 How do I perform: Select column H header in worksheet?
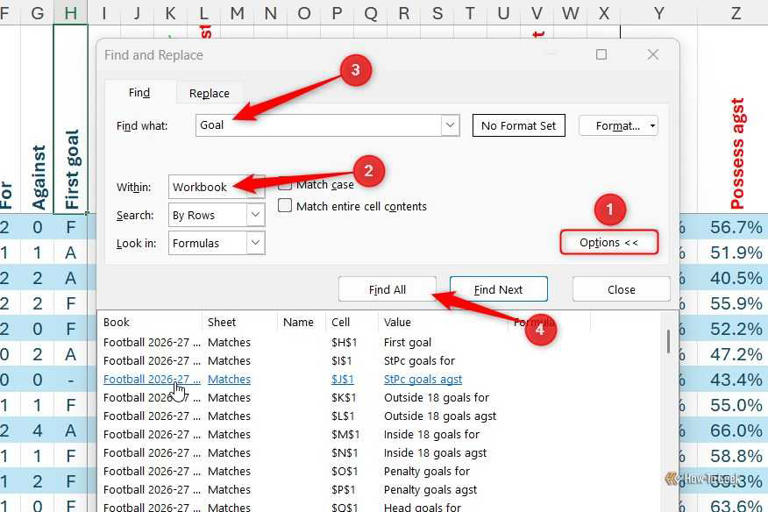coord(71,12)
